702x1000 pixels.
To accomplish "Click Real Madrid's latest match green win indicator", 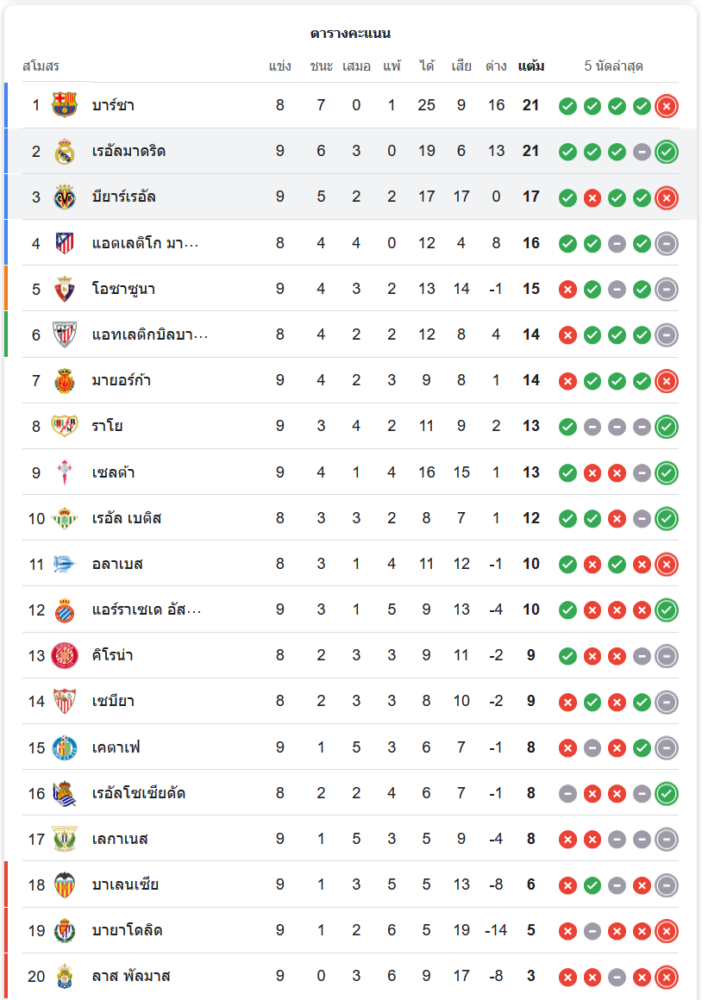I will coord(667,152).
